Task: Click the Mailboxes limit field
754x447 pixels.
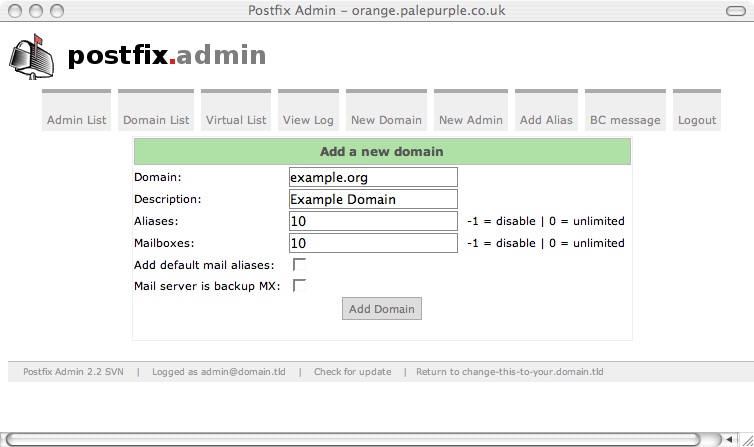Action: pyautogui.click(x=373, y=243)
